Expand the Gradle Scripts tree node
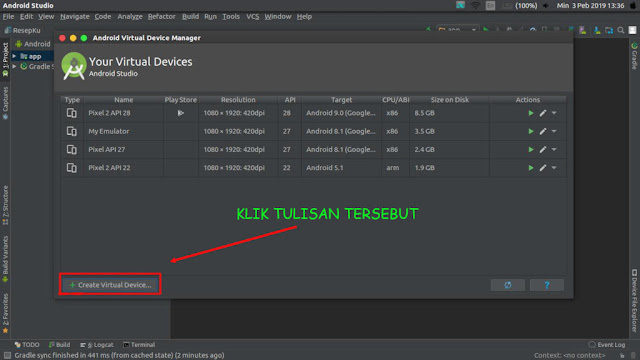 click(14, 66)
